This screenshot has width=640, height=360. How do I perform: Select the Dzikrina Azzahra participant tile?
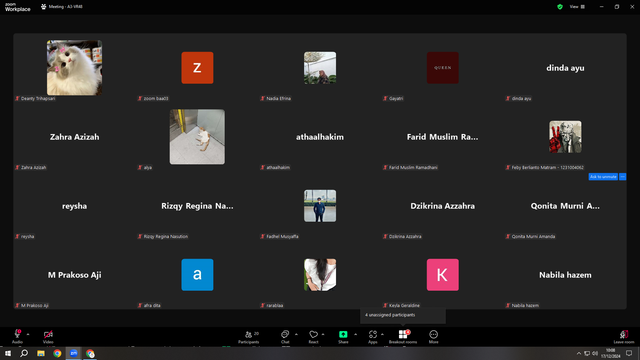(x=442, y=206)
